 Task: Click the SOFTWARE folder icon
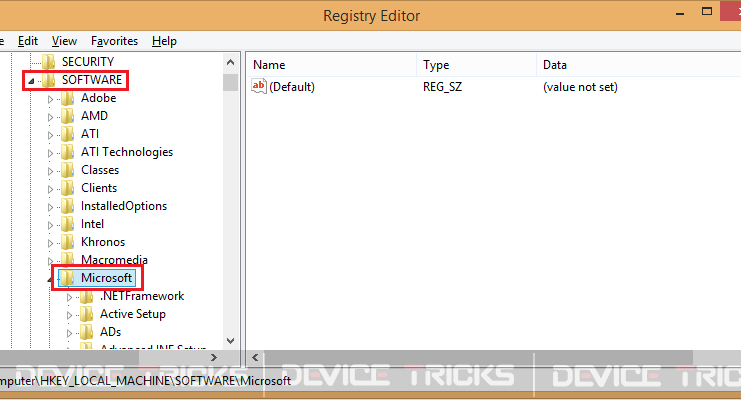tap(48, 79)
